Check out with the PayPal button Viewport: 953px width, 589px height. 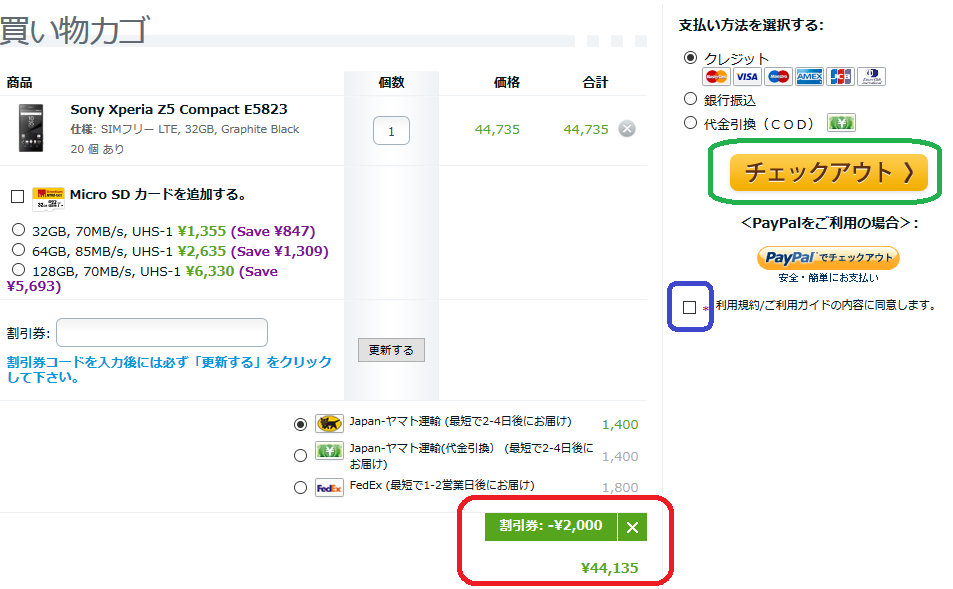pyautogui.click(x=828, y=258)
